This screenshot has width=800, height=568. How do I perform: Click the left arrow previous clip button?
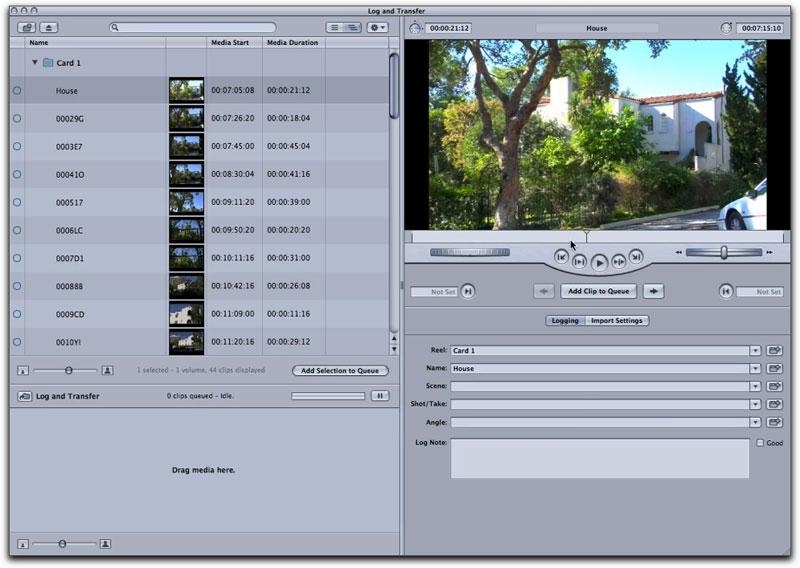[x=544, y=291]
